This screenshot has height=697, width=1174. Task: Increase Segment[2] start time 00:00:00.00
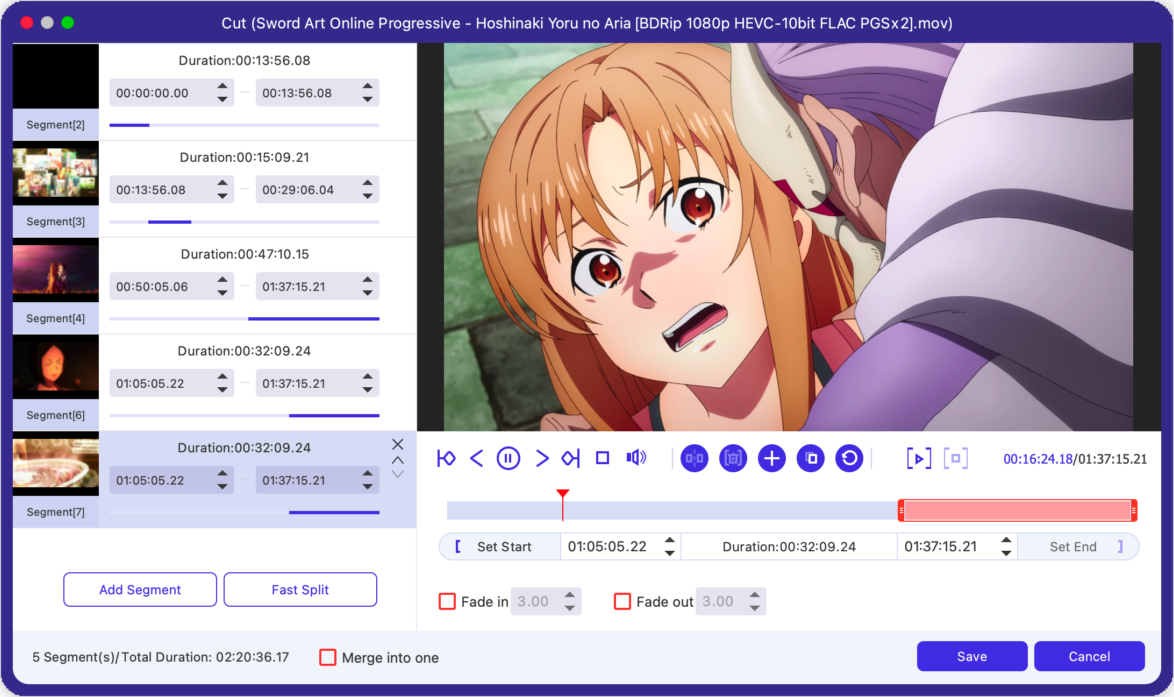pos(222,87)
